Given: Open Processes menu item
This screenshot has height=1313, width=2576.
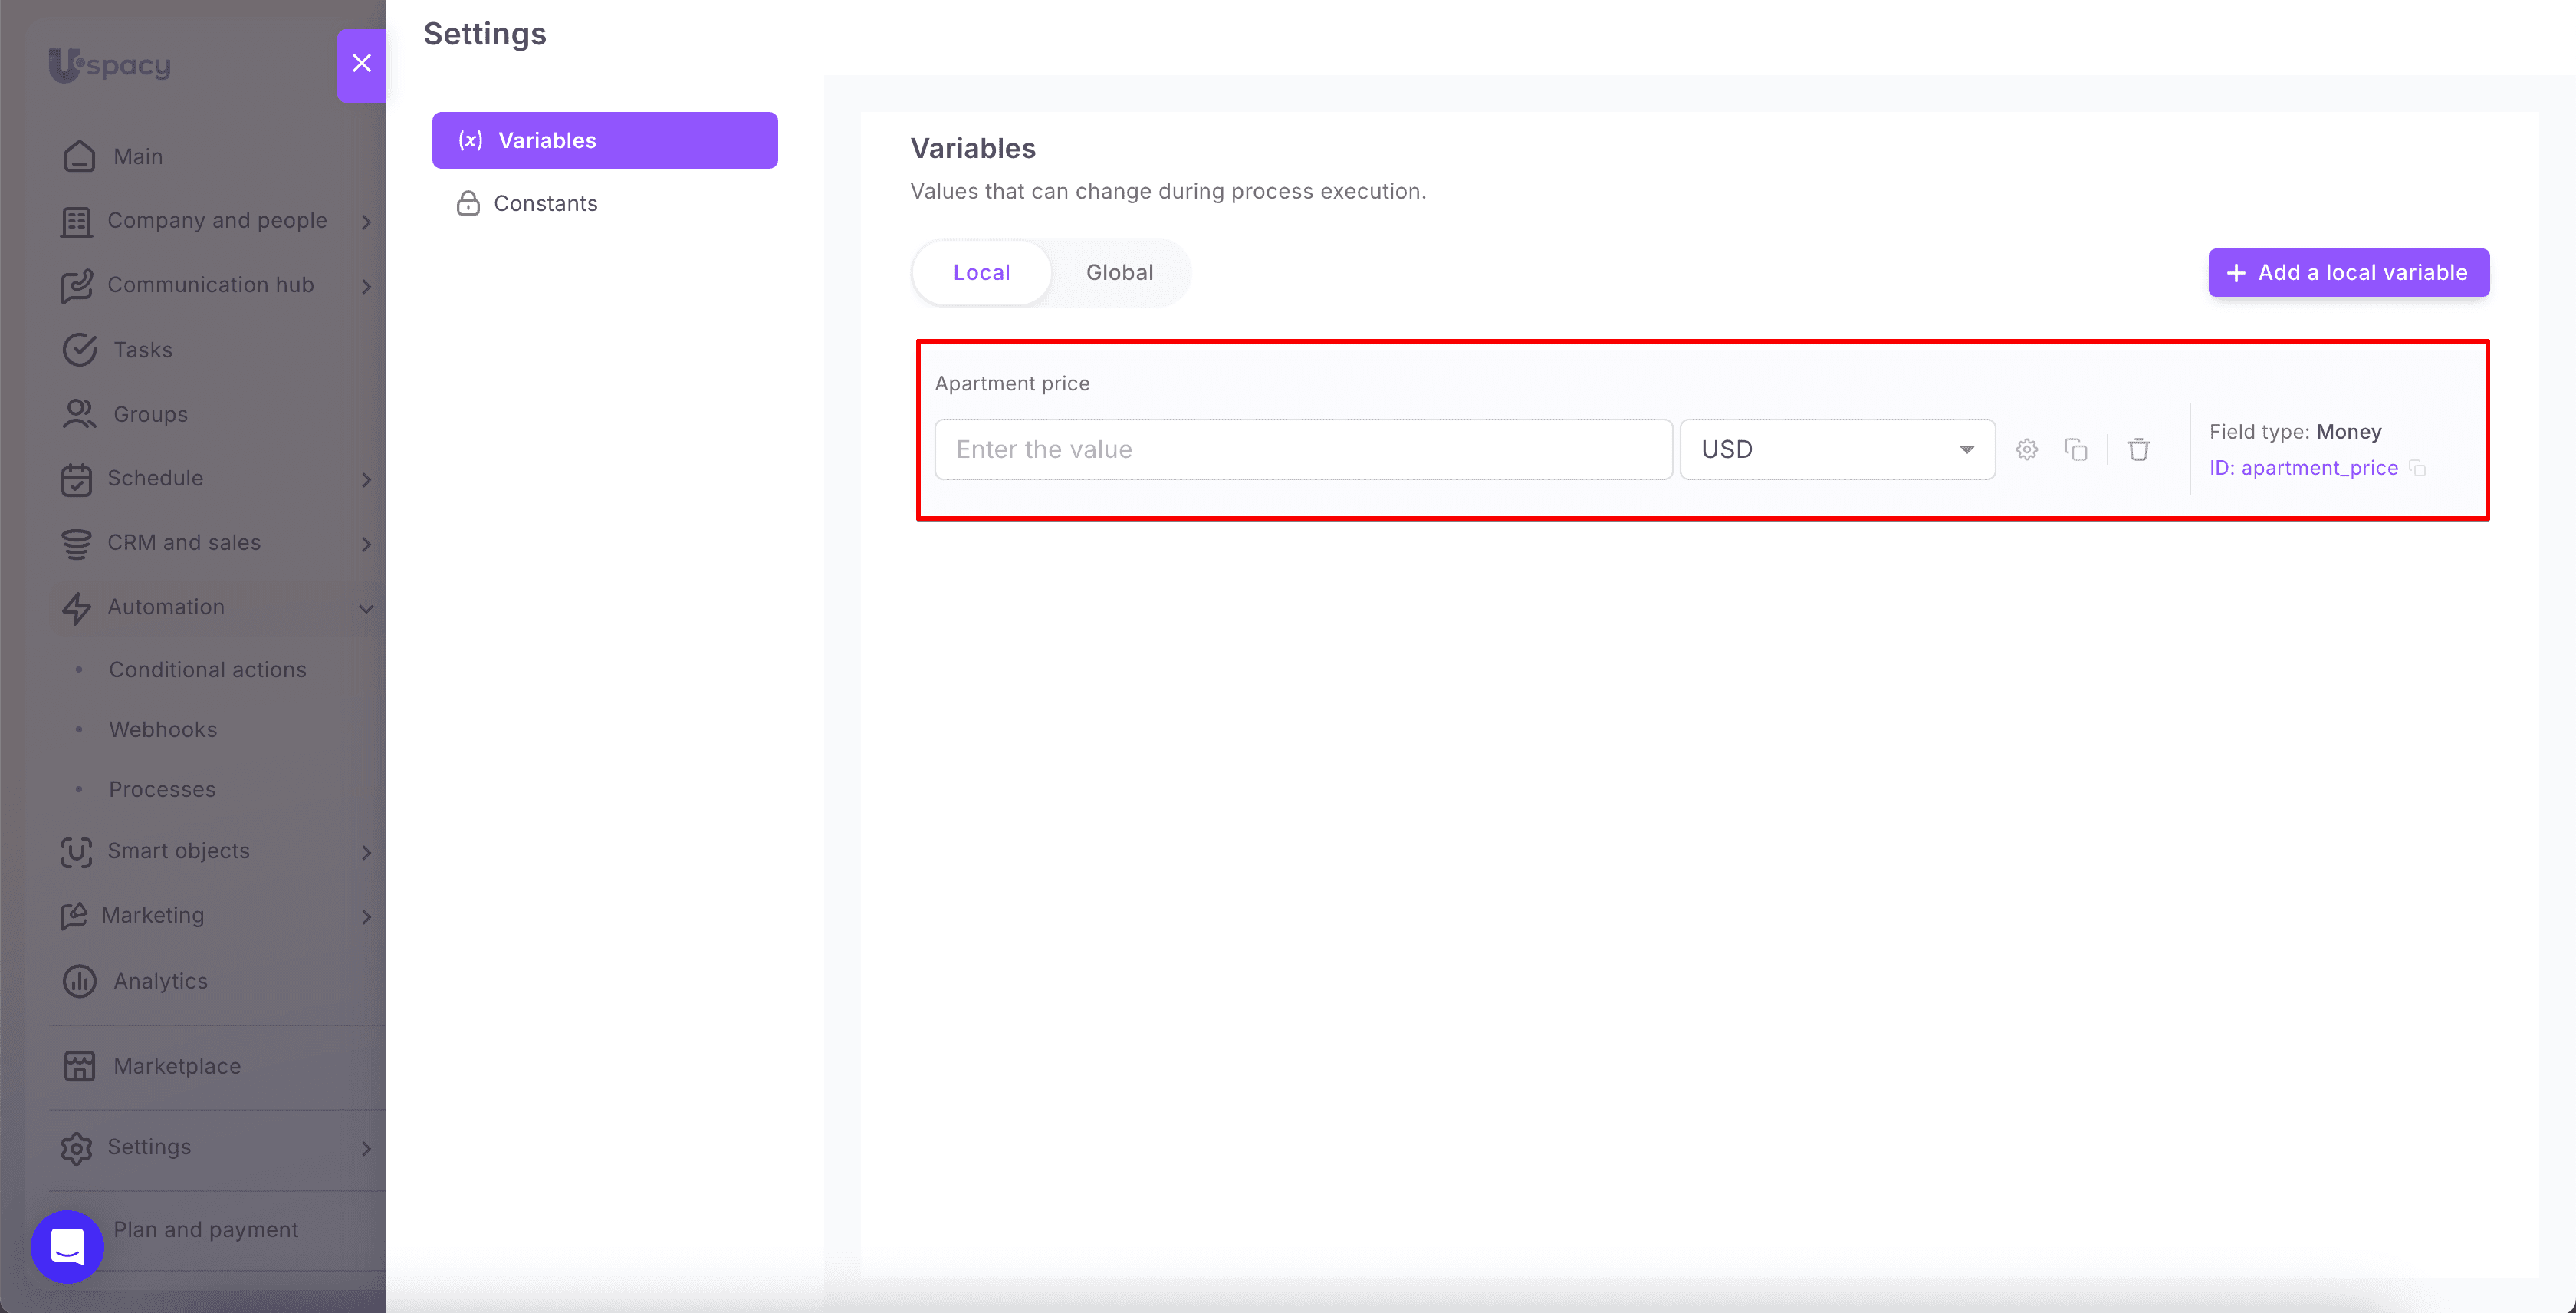Looking at the screenshot, I should pyautogui.click(x=162, y=789).
